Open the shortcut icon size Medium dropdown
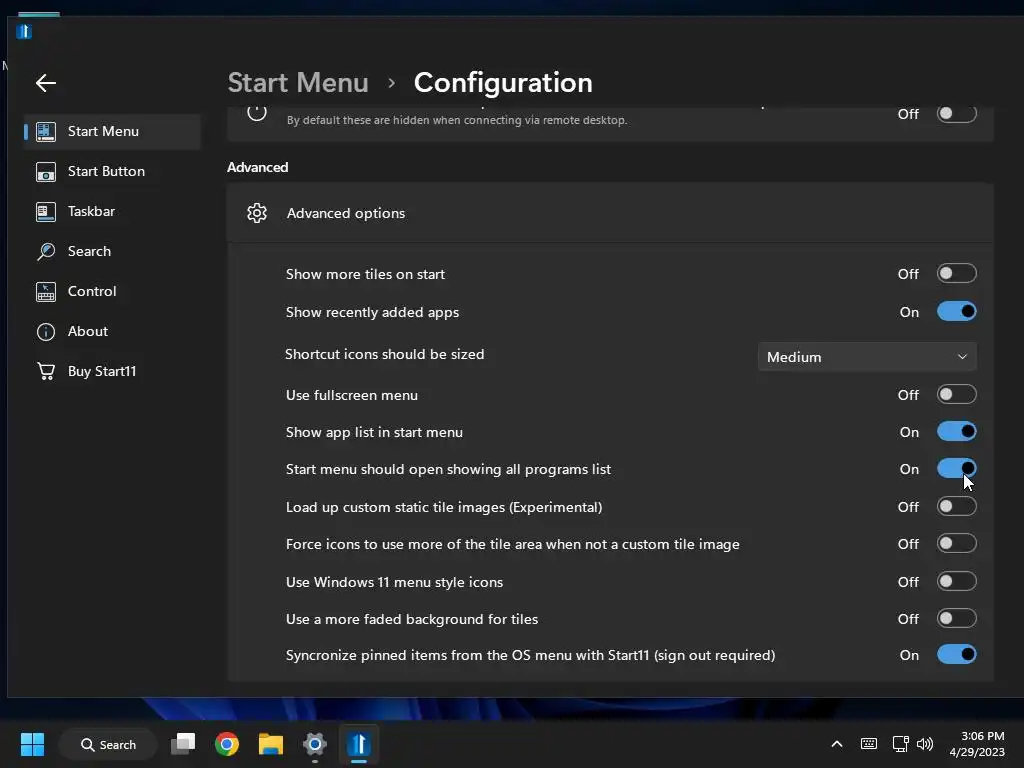 pyautogui.click(x=867, y=357)
